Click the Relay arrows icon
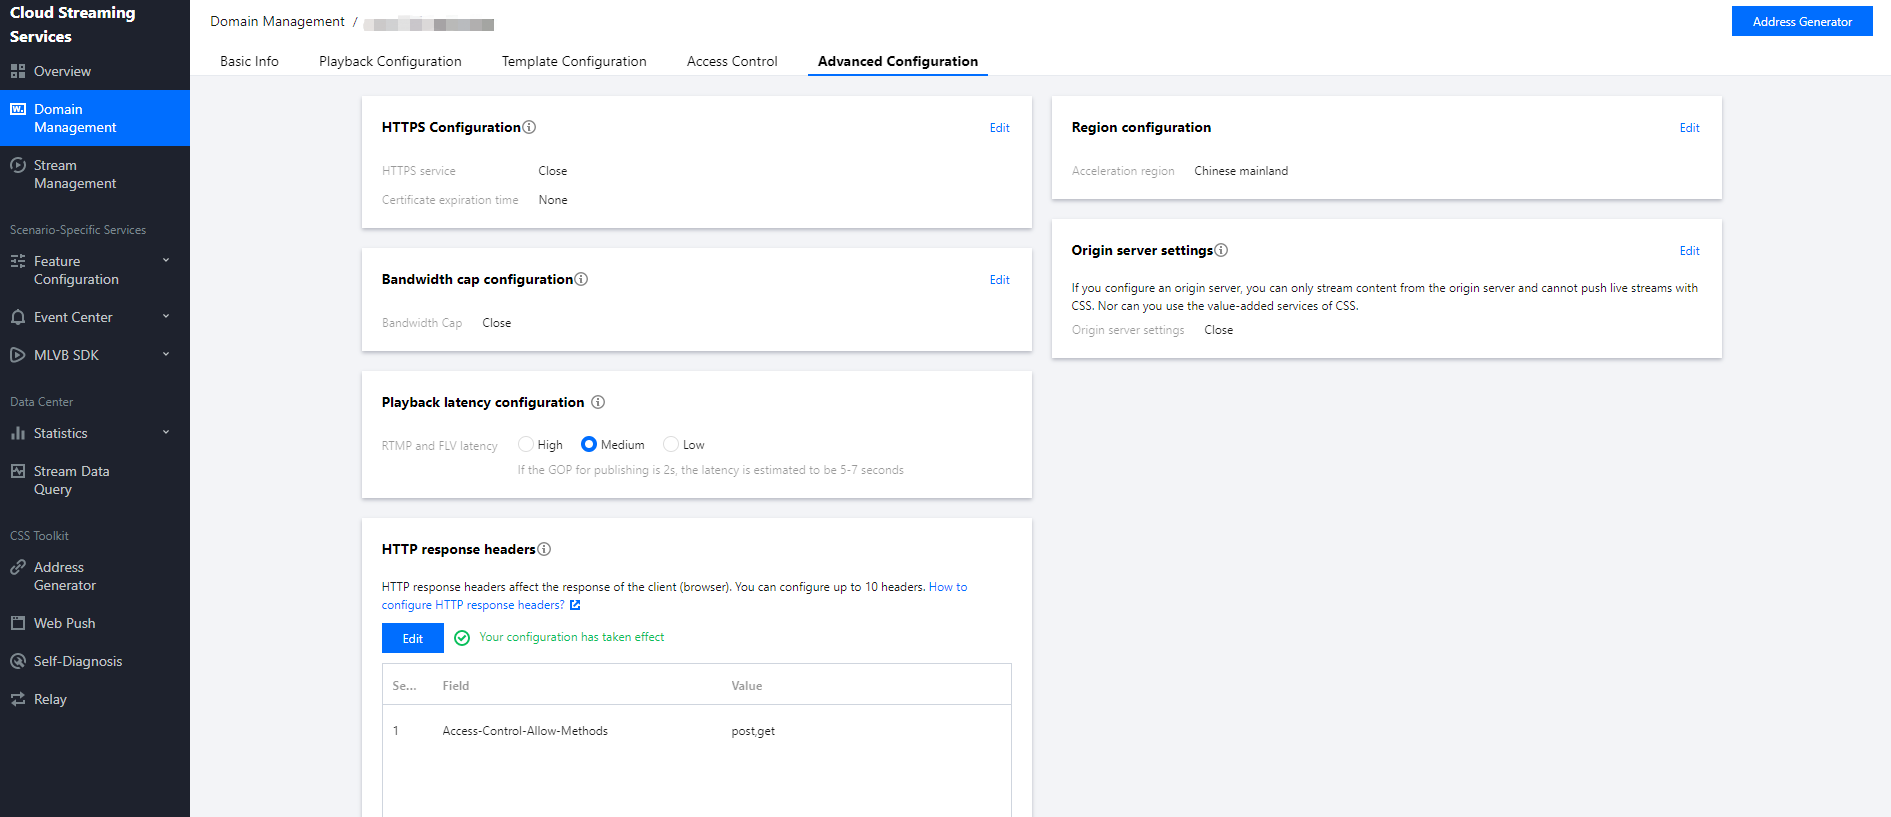This screenshot has height=817, width=1891. point(18,699)
